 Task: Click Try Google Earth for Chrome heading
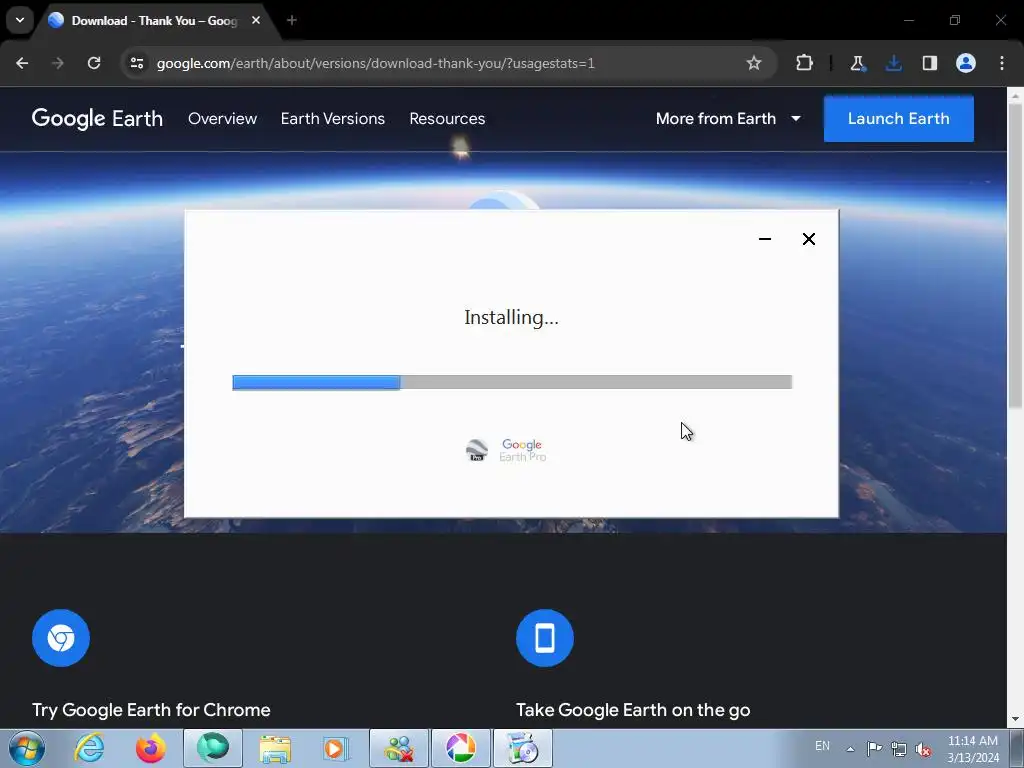(152, 710)
